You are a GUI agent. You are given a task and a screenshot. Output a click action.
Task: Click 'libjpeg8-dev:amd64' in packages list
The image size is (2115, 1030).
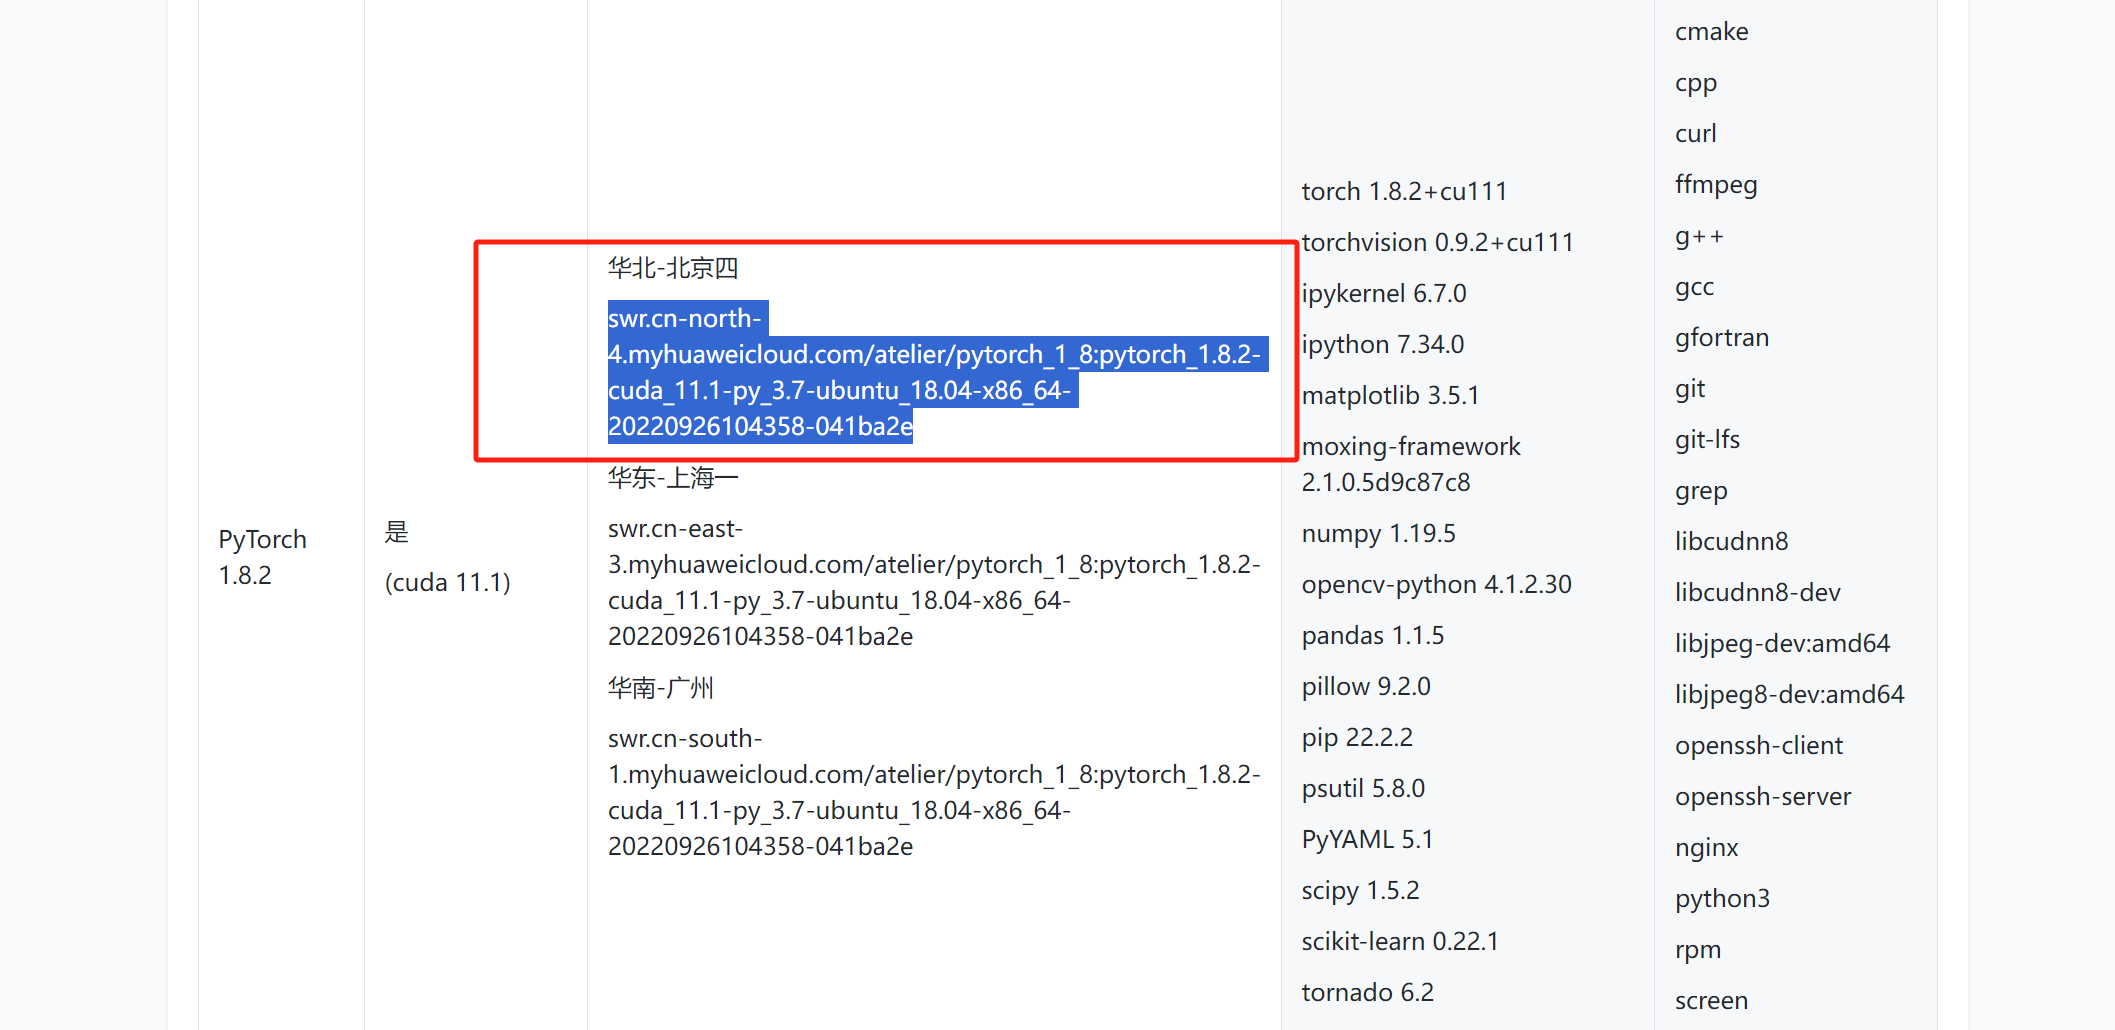pos(1790,695)
